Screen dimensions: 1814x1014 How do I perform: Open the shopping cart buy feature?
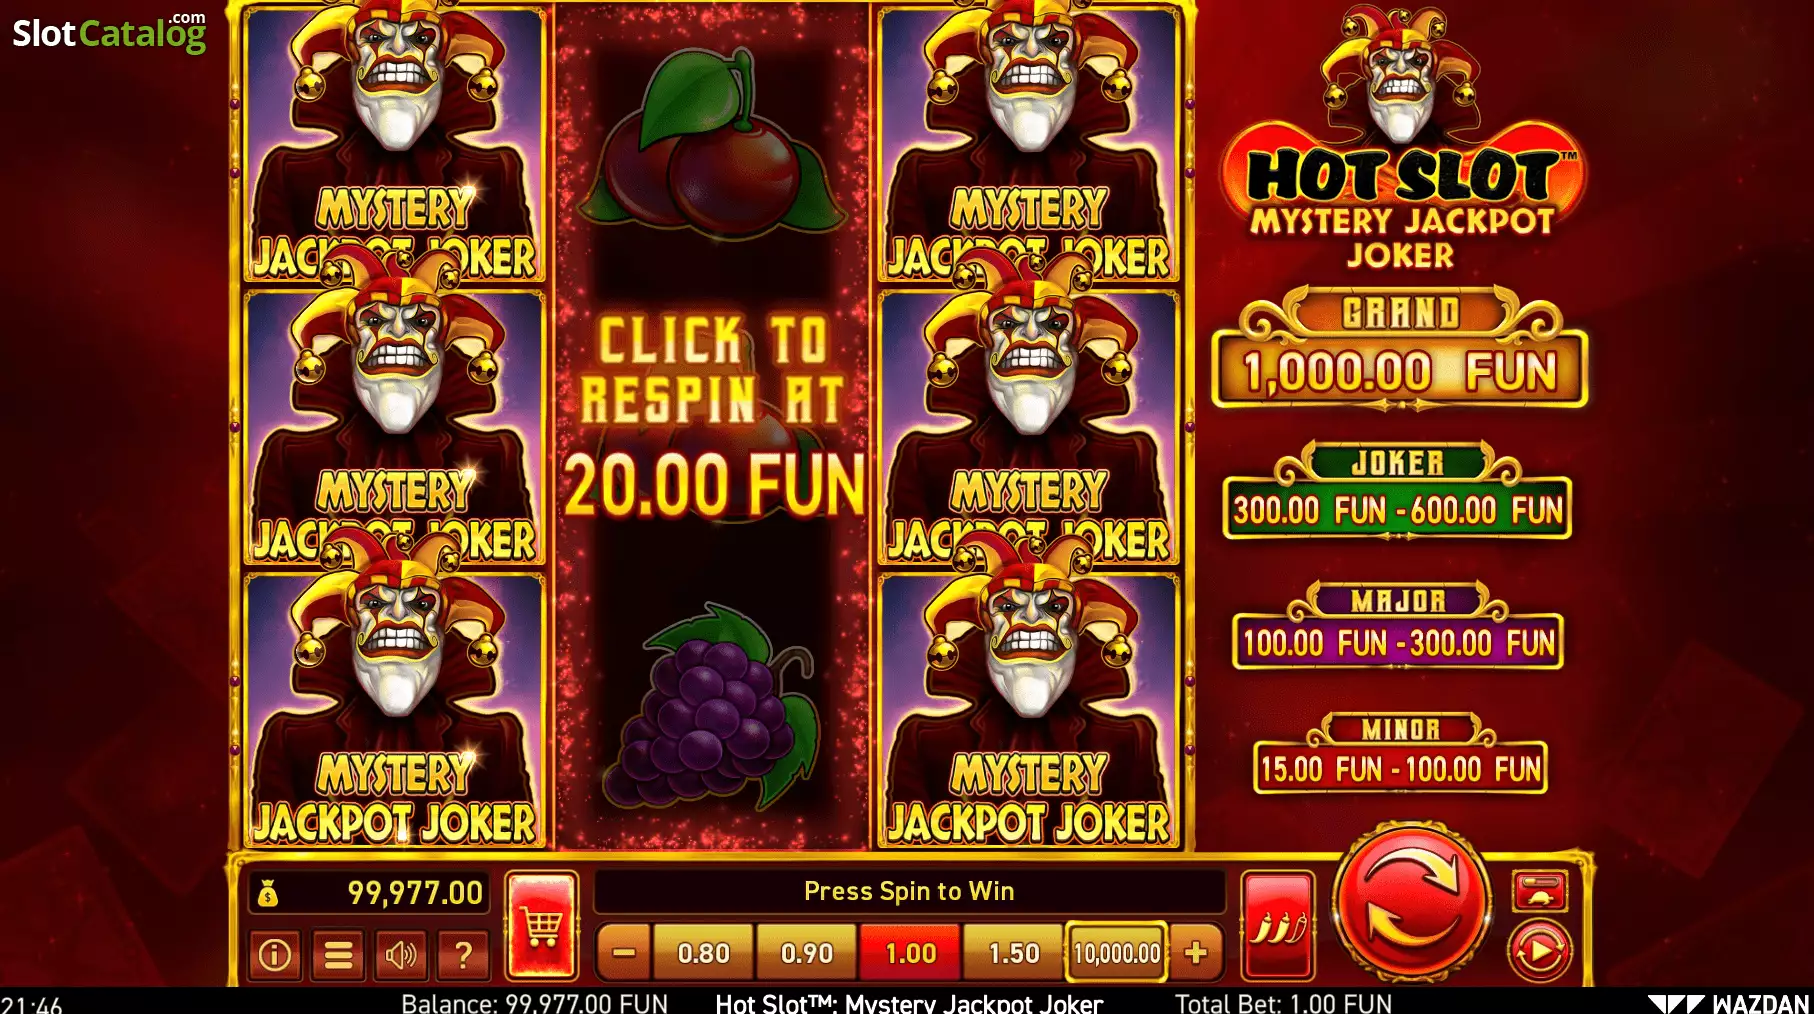point(542,925)
